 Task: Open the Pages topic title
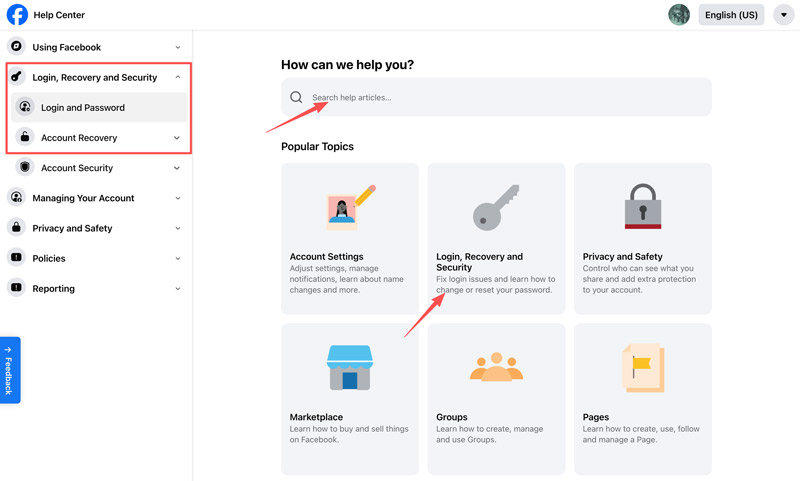(595, 417)
